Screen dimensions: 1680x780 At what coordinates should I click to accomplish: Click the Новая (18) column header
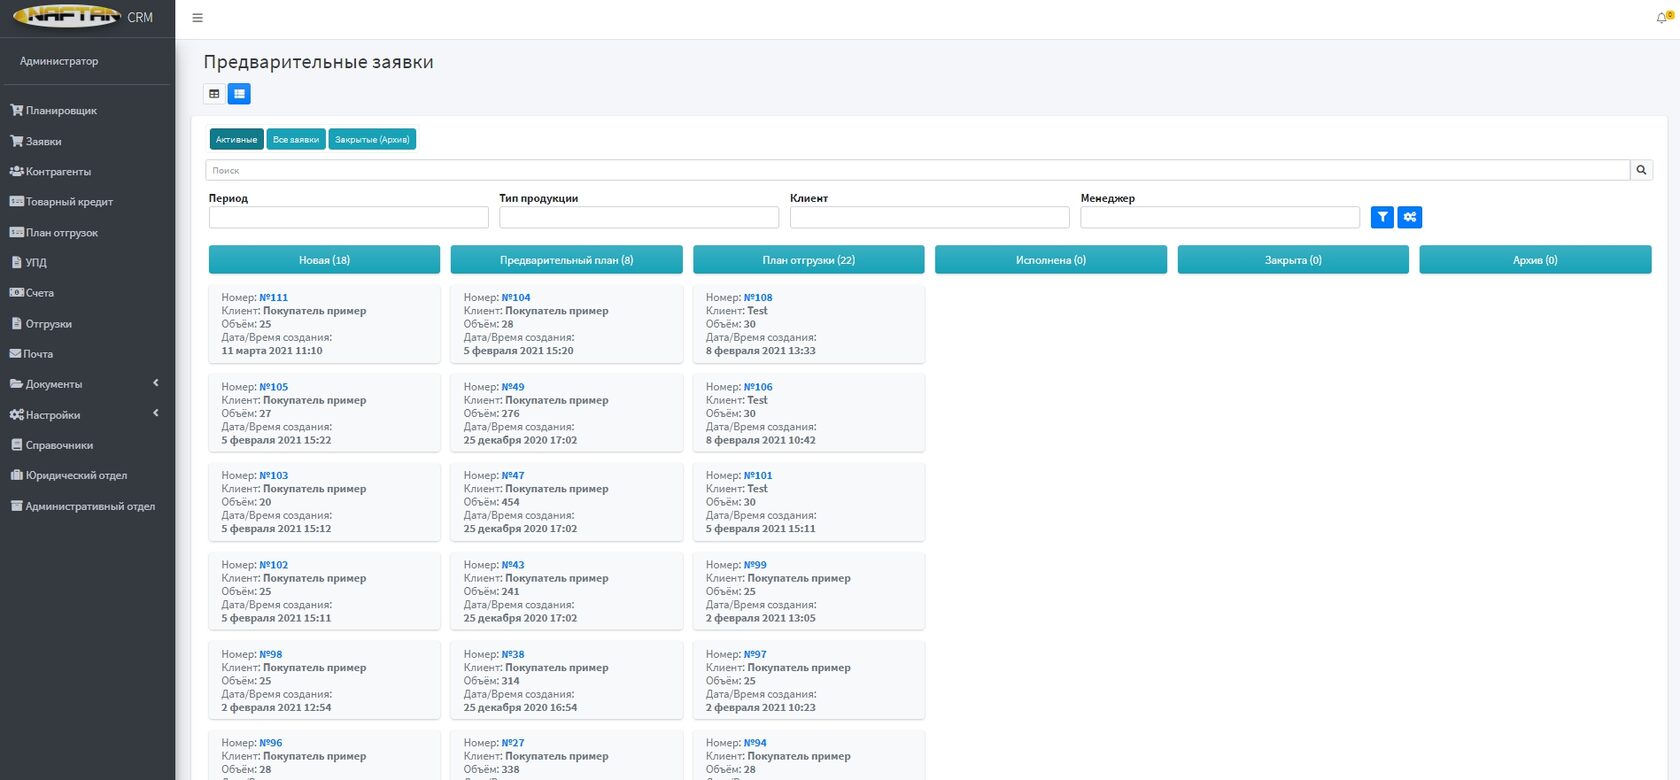point(324,260)
